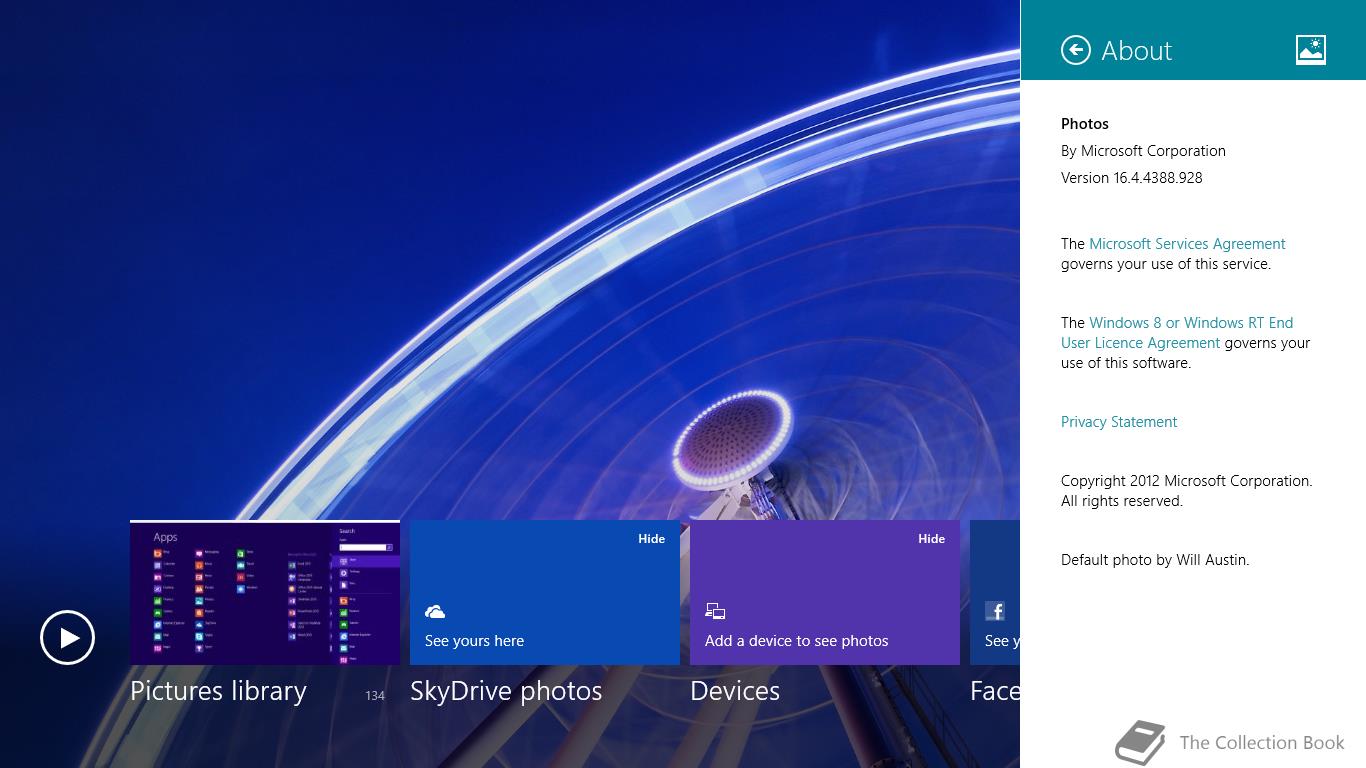Screen dimensions: 1366x768
Task: Select 'Add a device to see photos' tile
Action: [x=825, y=592]
